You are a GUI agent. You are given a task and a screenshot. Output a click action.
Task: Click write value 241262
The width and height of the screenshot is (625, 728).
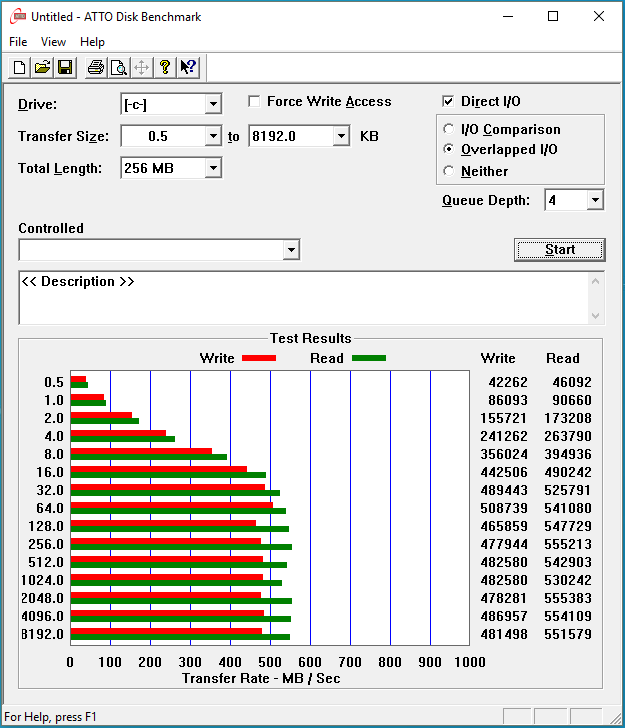(504, 436)
